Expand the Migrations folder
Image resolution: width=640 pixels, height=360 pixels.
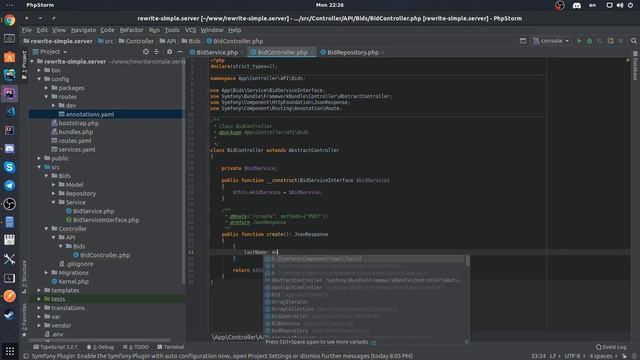pyautogui.click(x=47, y=273)
